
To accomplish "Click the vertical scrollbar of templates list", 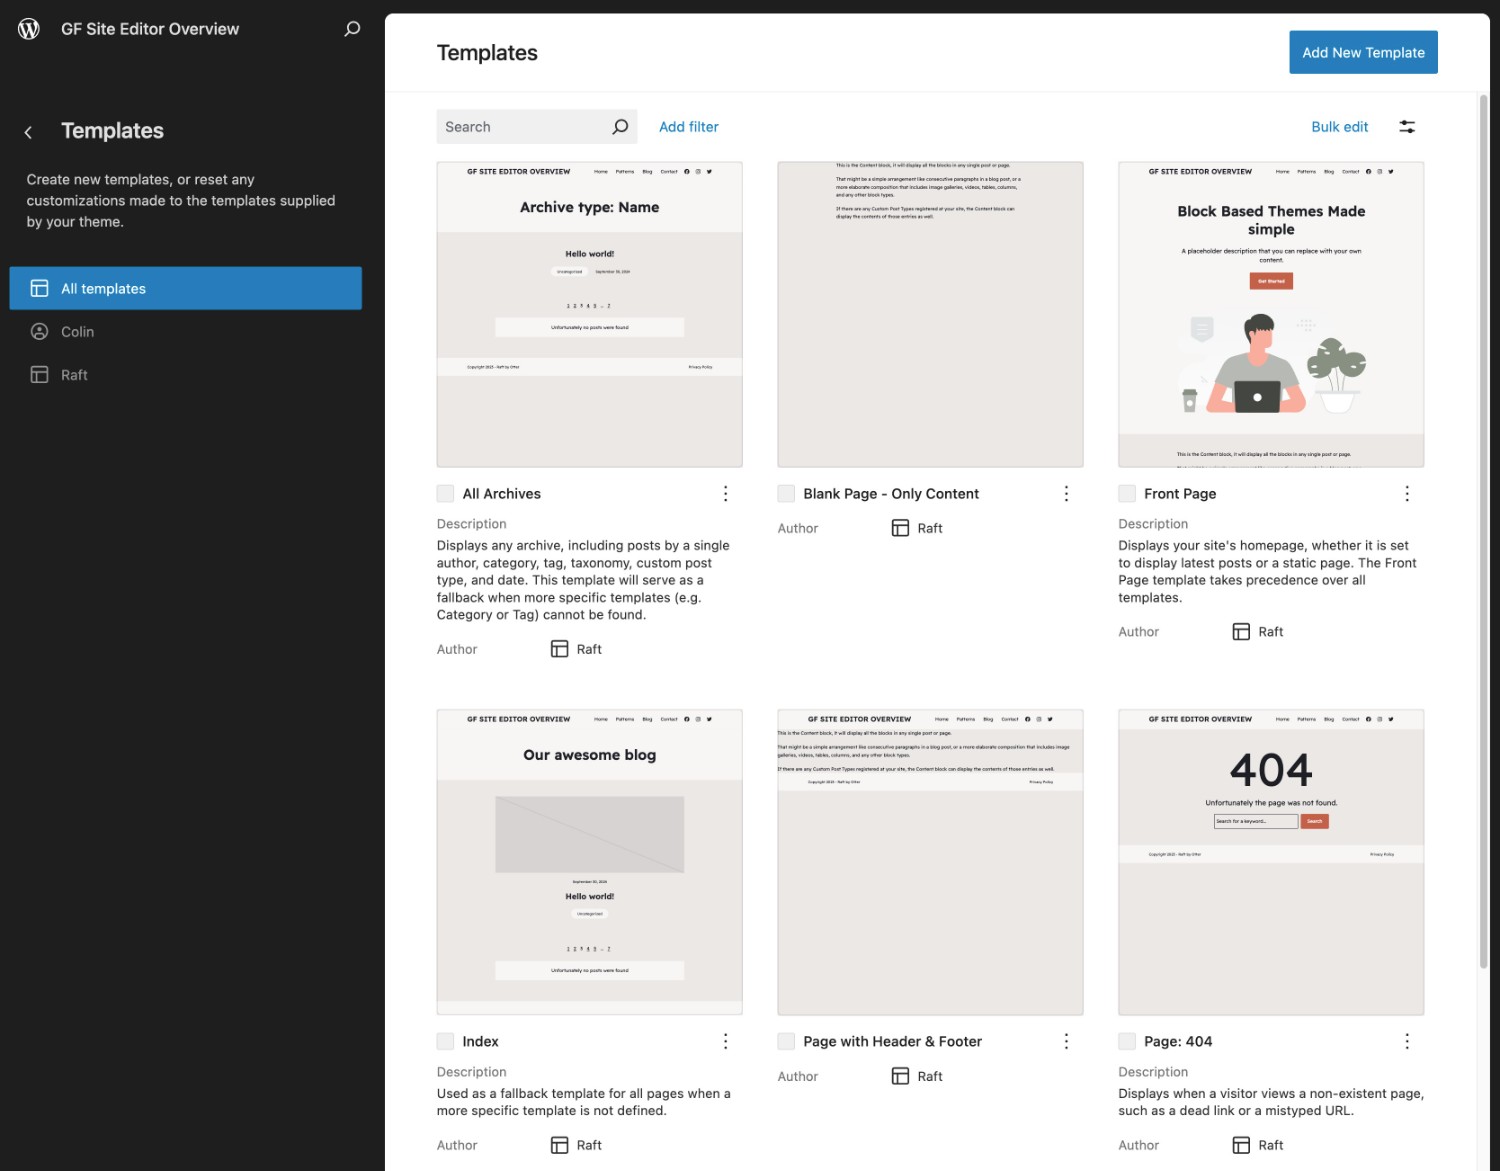I will point(1484,530).
